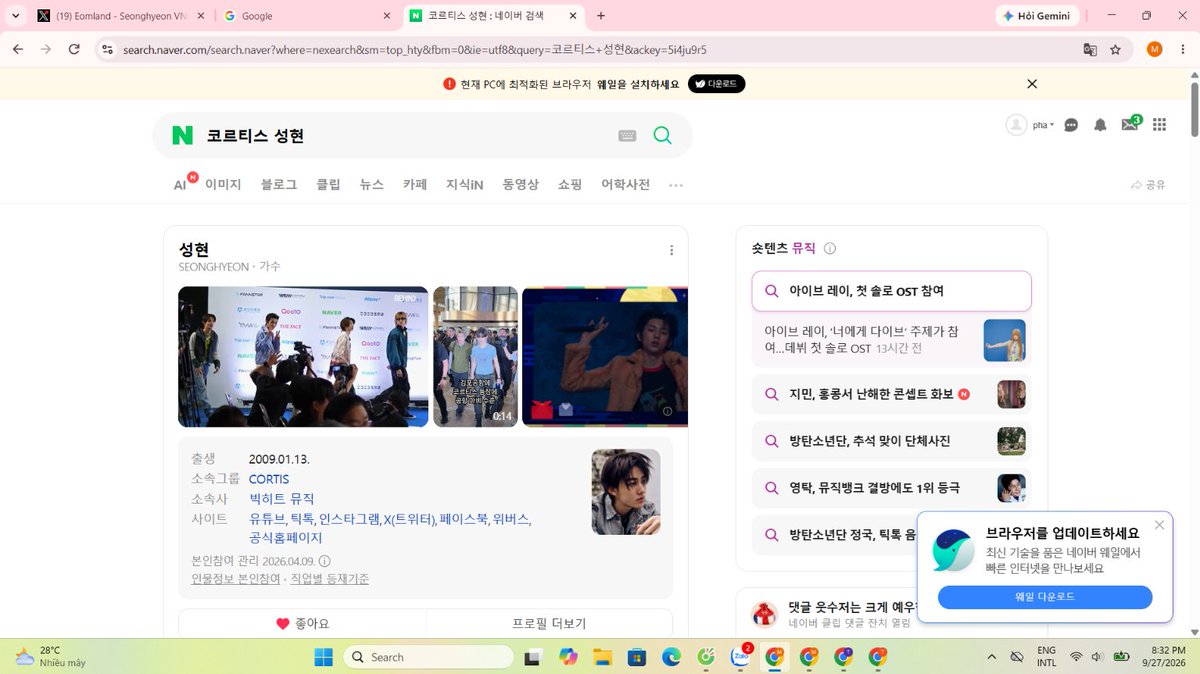The height and width of the screenshot is (674, 1200).
Task: Open the press event photo thumbnail
Action: click(x=303, y=357)
